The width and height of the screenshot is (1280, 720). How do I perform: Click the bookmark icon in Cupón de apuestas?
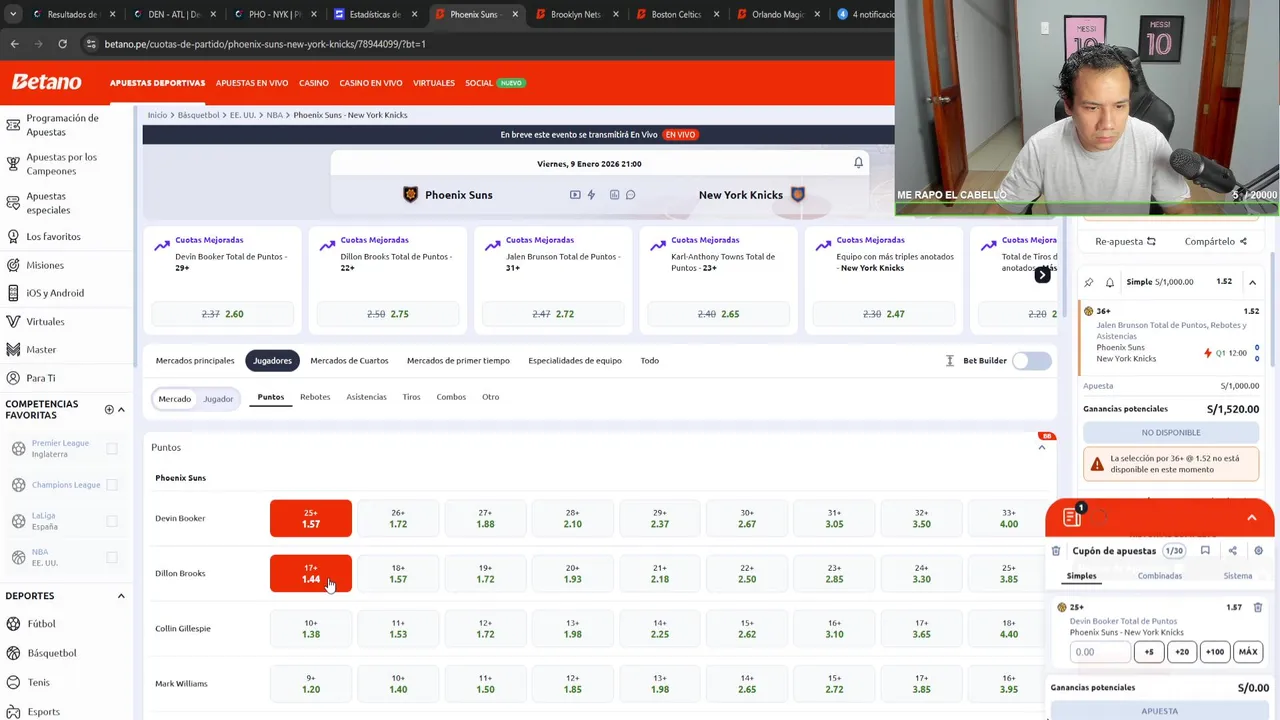tap(1205, 551)
